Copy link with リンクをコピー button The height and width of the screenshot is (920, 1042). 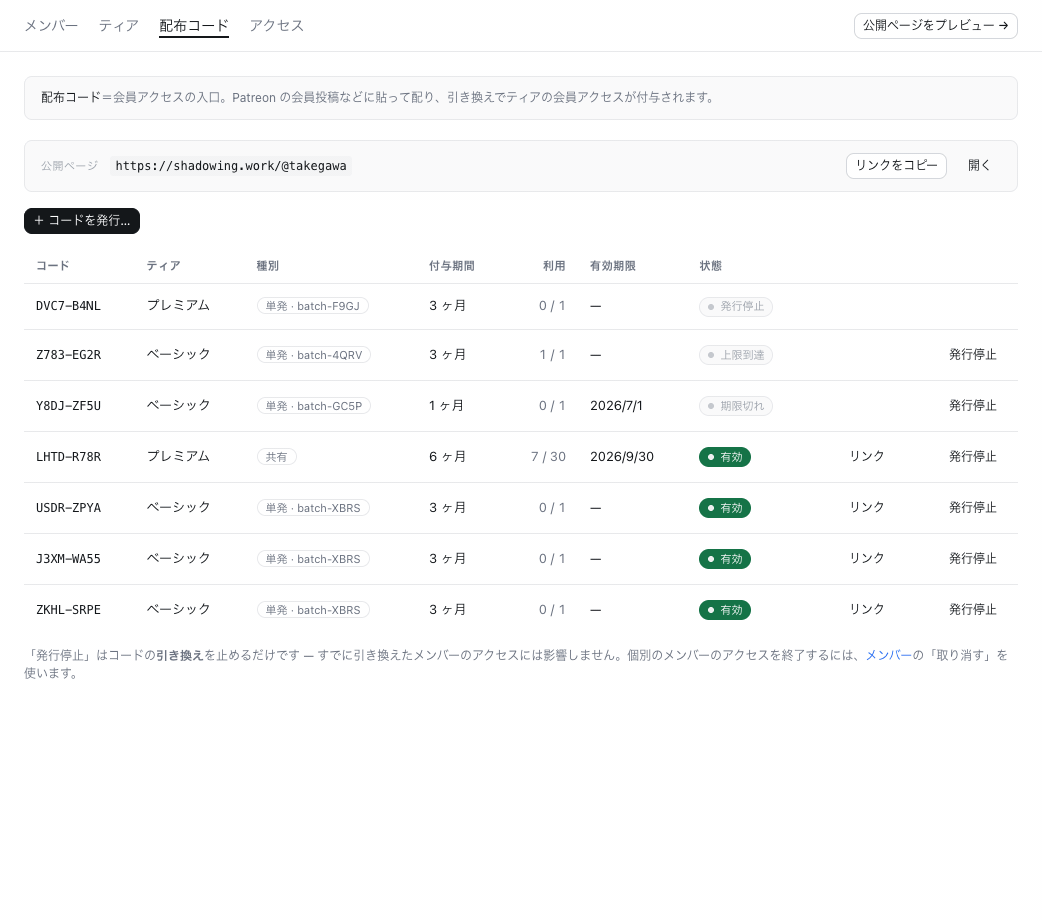896,166
